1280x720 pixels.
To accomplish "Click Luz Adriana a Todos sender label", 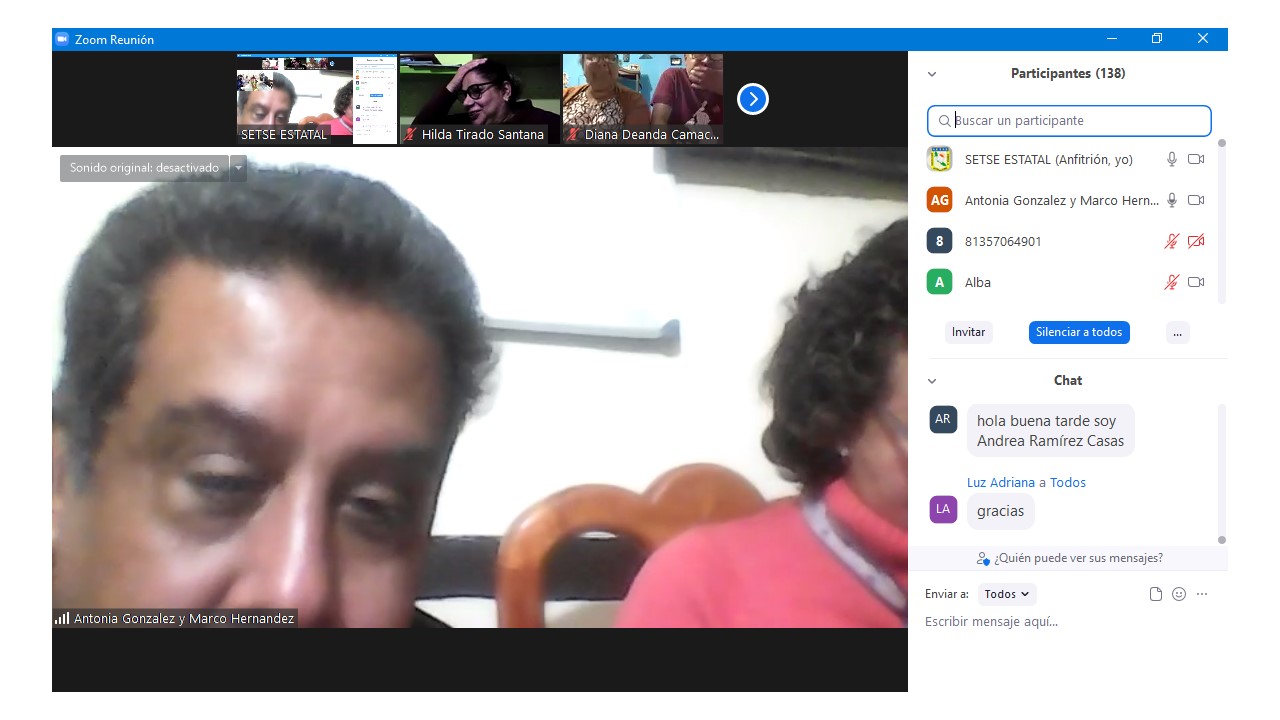I will 1026,482.
